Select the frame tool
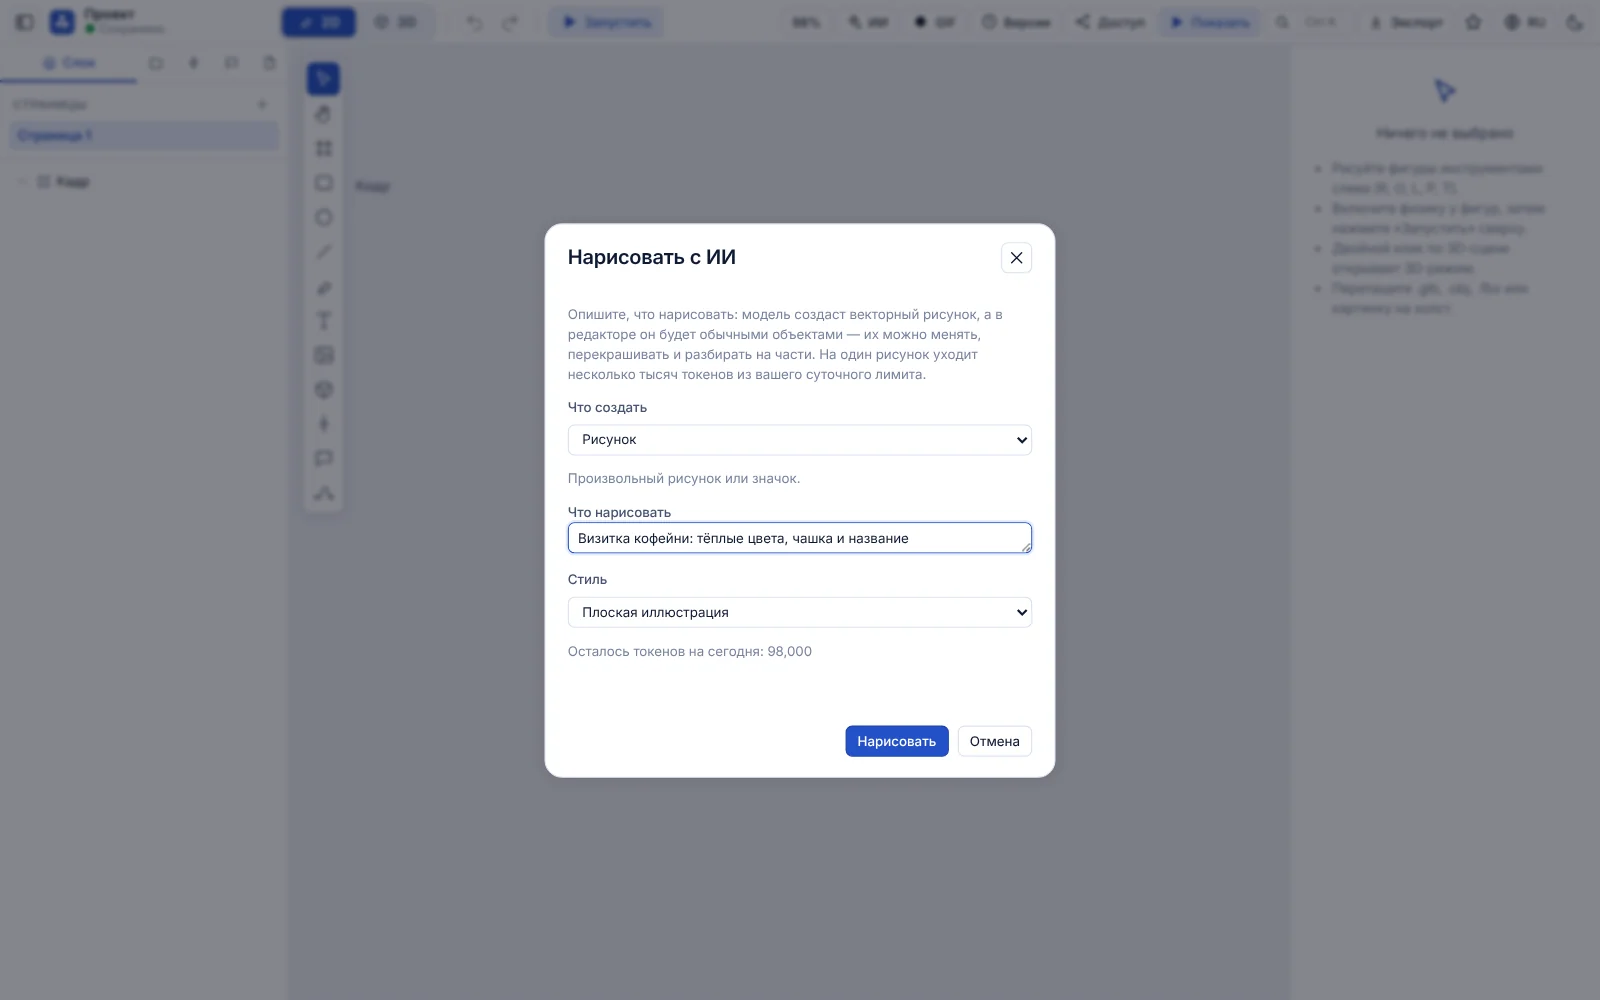This screenshot has width=1600, height=1000. 323,148
